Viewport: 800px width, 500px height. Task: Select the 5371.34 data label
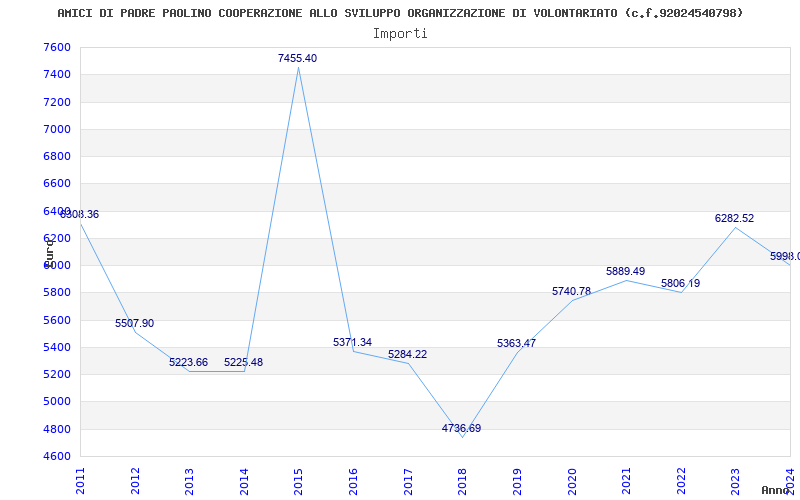[x=353, y=342]
